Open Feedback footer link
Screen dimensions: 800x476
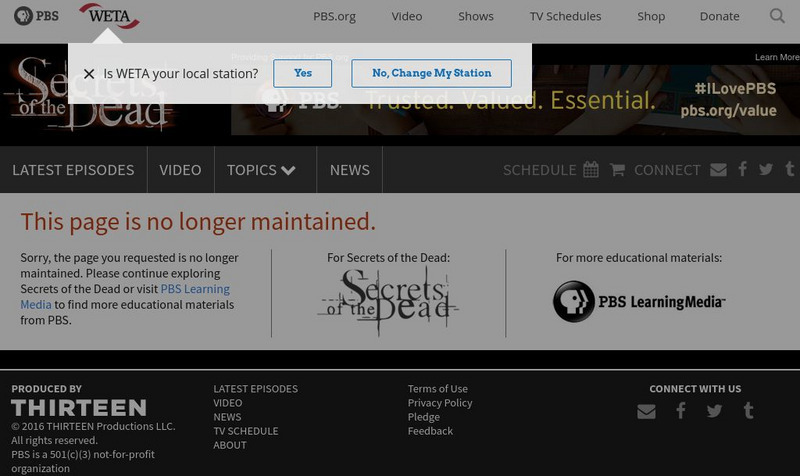coord(430,431)
